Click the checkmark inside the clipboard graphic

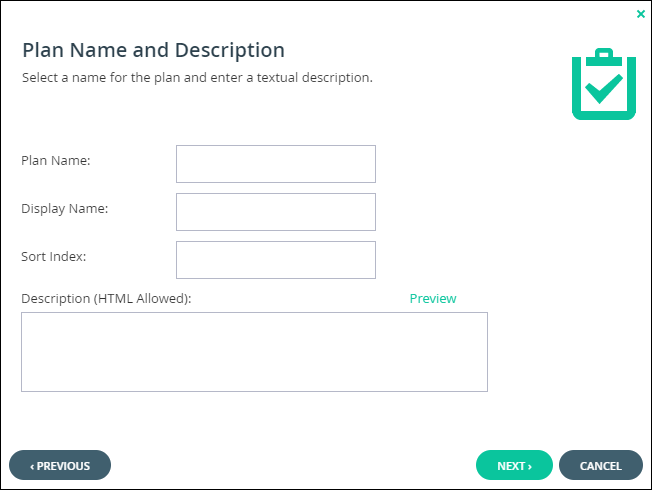point(604,89)
